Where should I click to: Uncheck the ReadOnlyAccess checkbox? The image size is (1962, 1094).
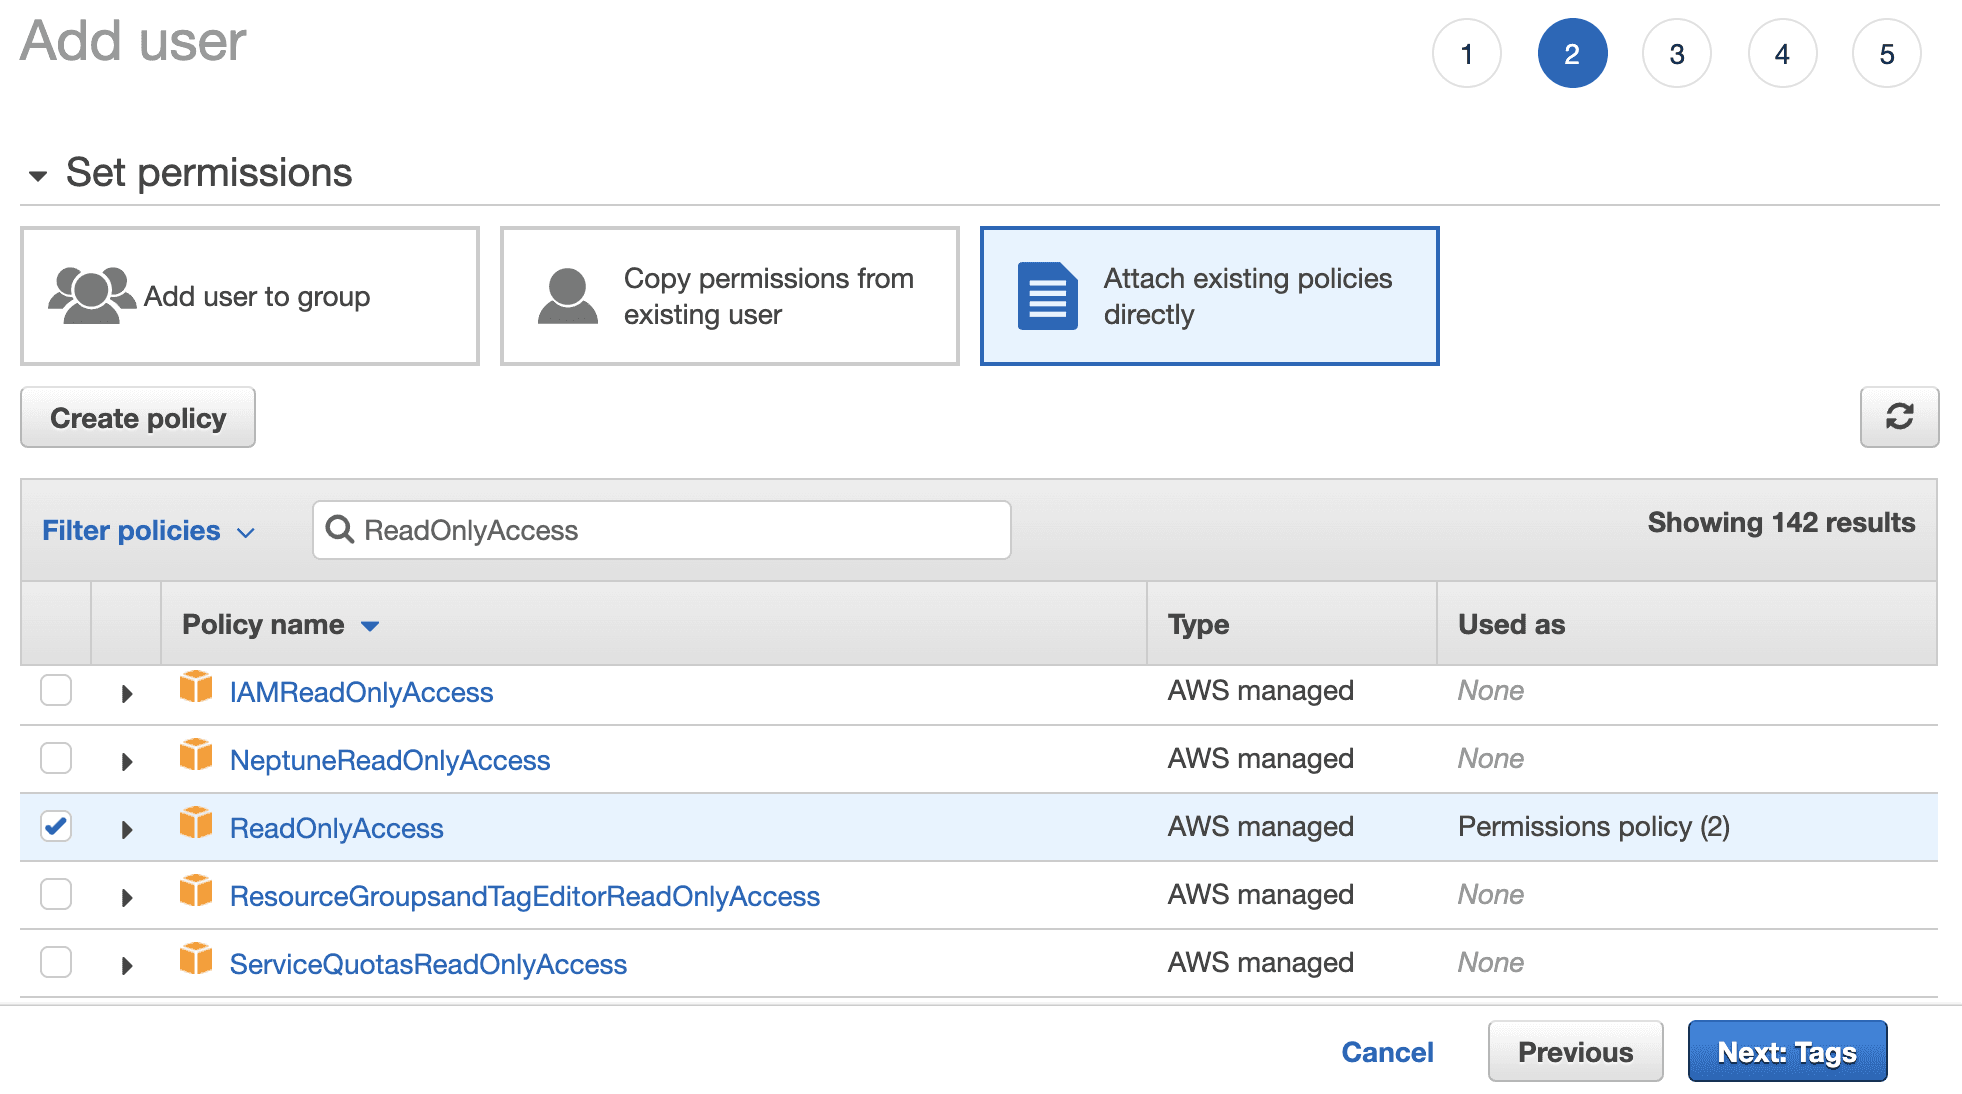pos(56,826)
